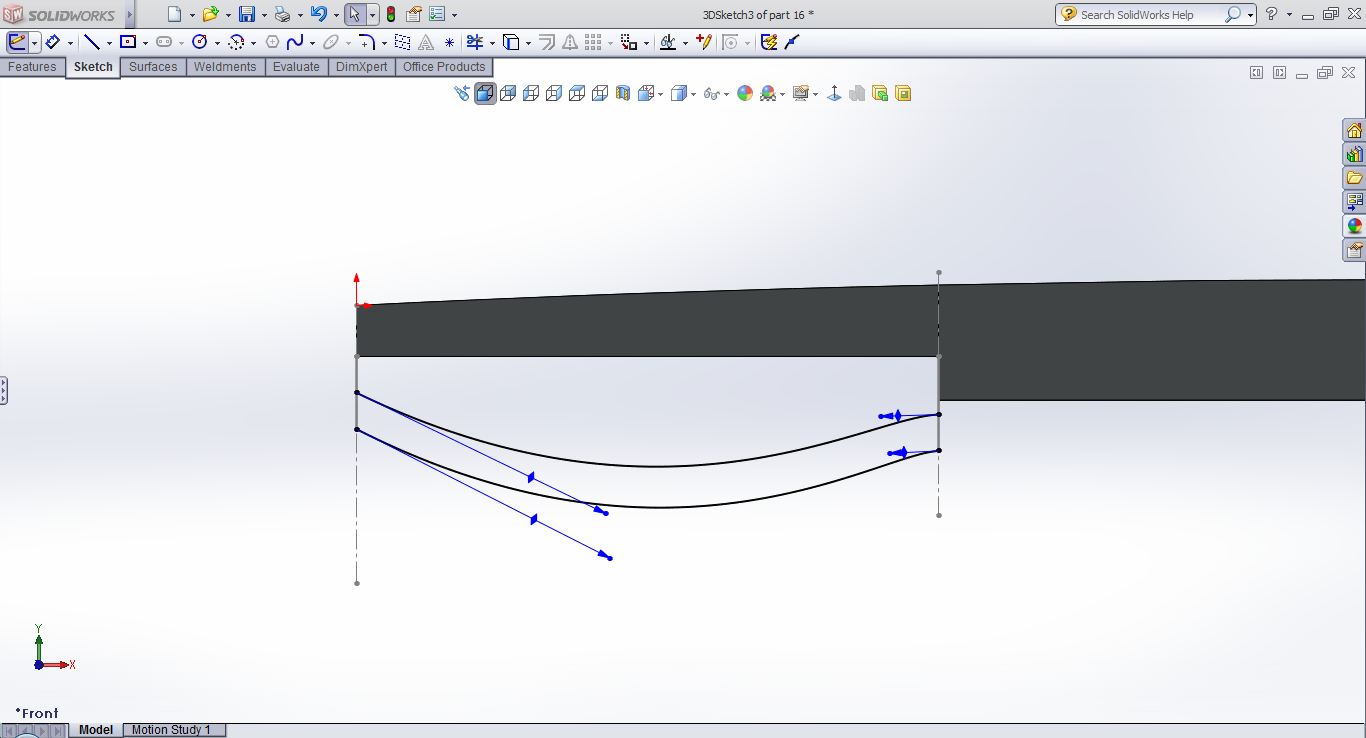
Task: Select the Line sketch tool
Action: coord(91,42)
